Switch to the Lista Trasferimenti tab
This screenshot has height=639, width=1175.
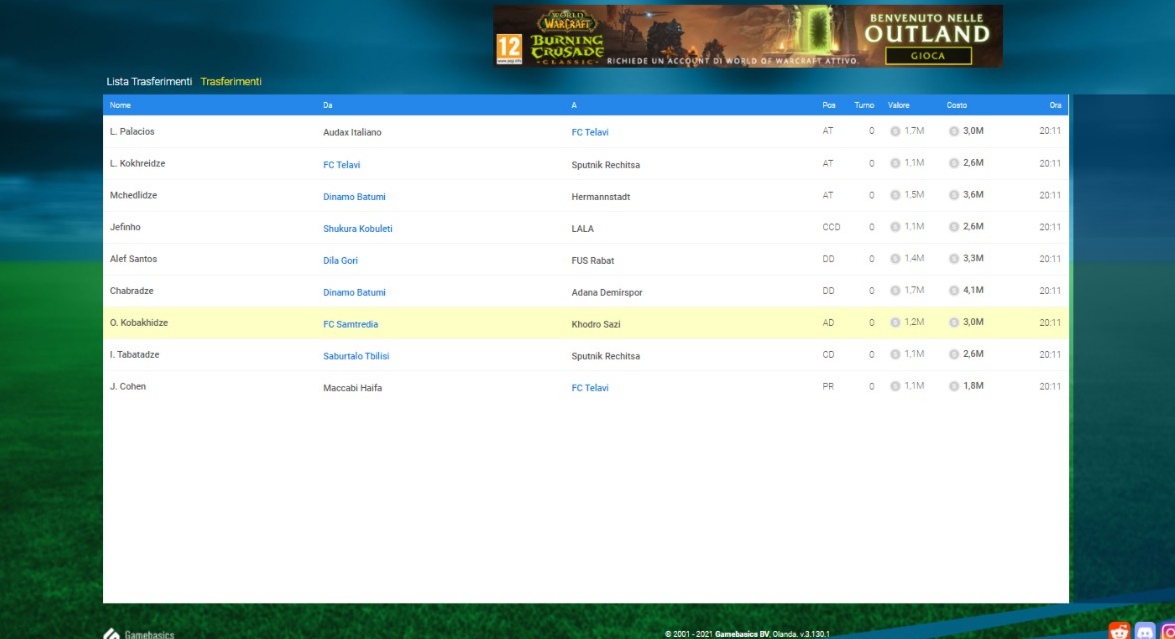coord(149,82)
